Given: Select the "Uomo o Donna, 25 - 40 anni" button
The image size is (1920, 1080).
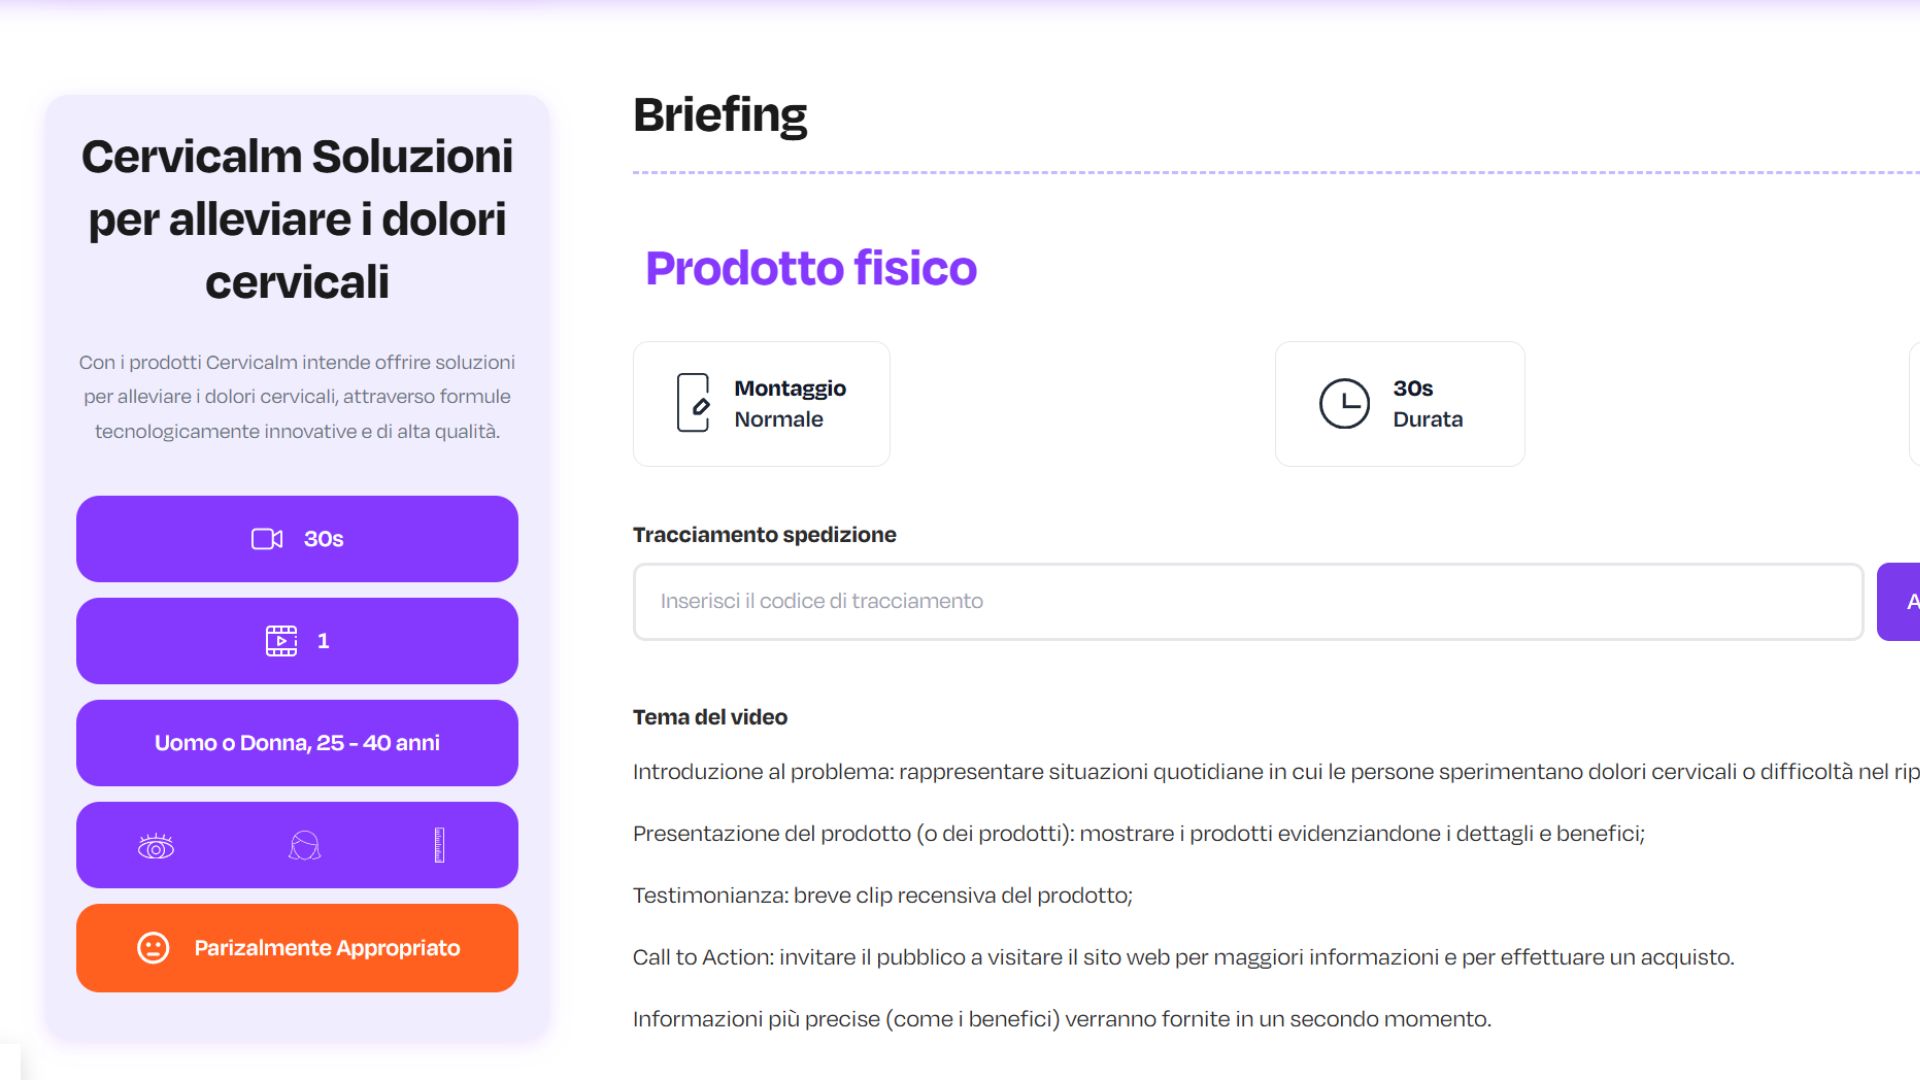Looking at the screenshot, I should [x=297, y=743].
